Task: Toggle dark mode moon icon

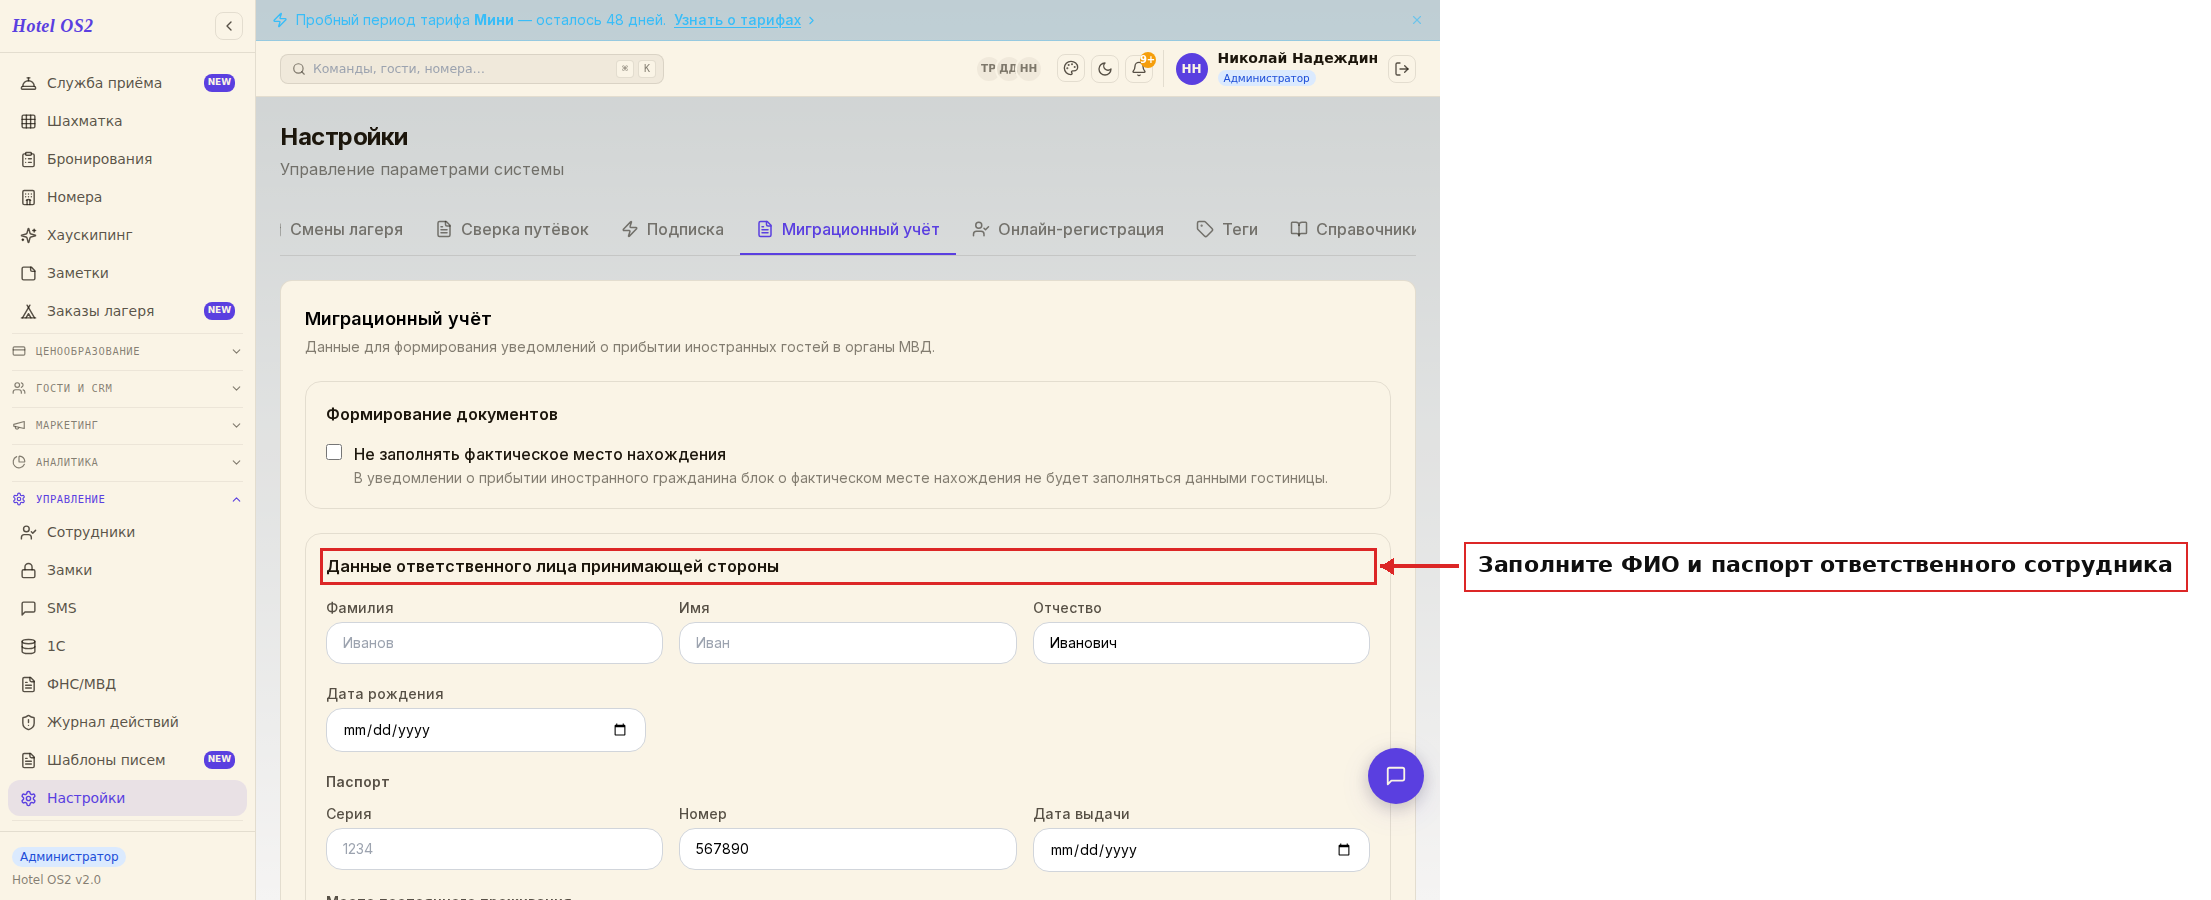Action: (x=1105, y=69)
